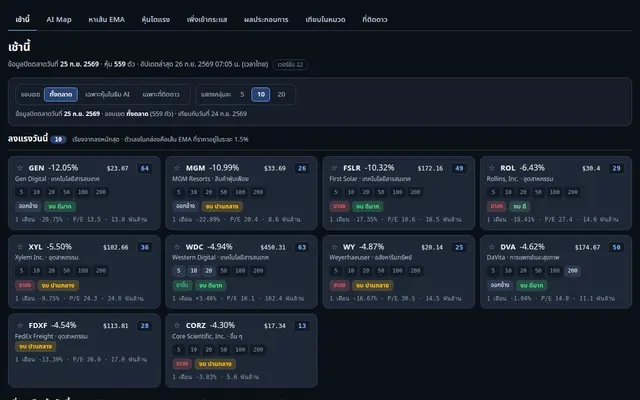640x400 pixels.
Task: Click highlighted EMA 200 chip on DVA card
Action: point(573,271)
